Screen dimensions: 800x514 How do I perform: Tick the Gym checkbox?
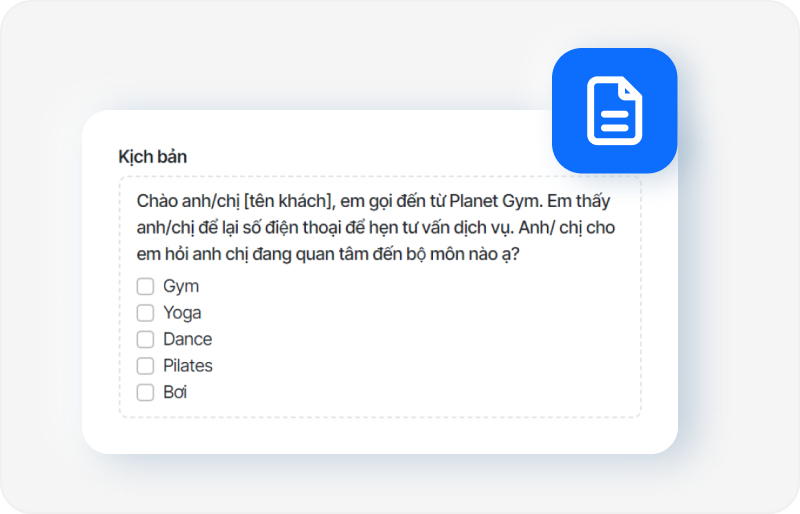[x=145, y=286]
